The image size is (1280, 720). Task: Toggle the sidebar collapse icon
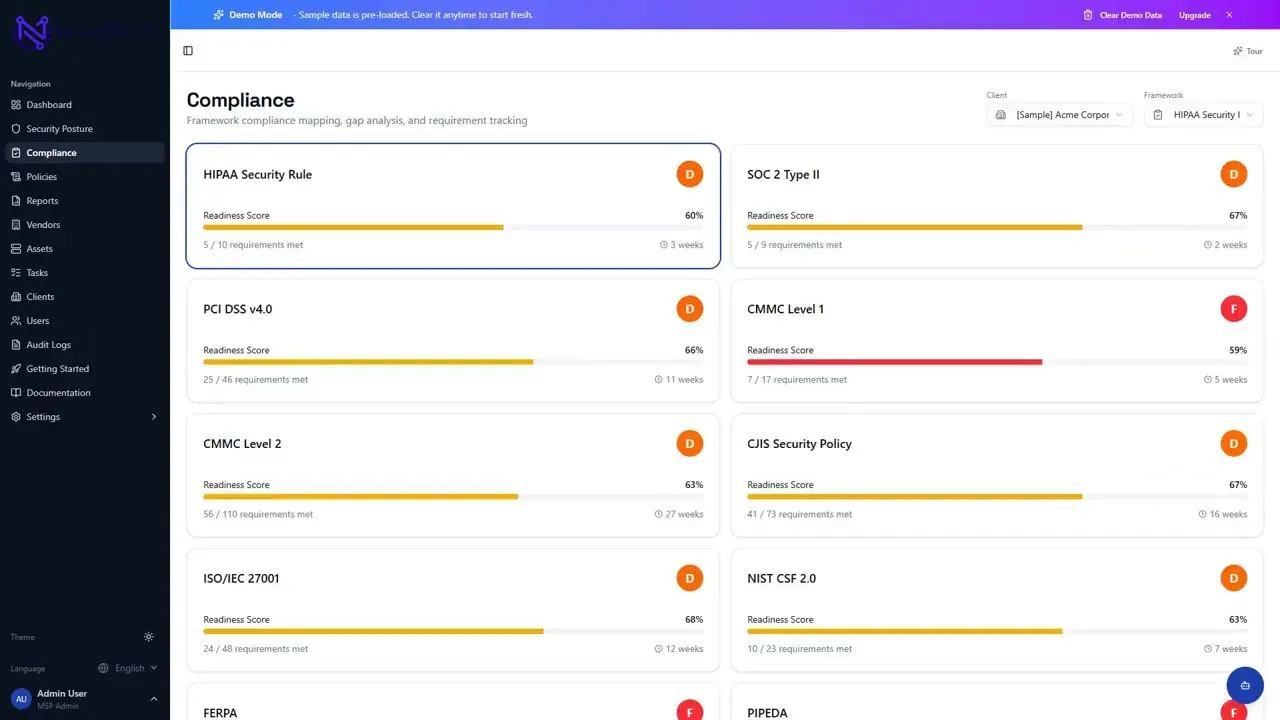coord(188,51)
